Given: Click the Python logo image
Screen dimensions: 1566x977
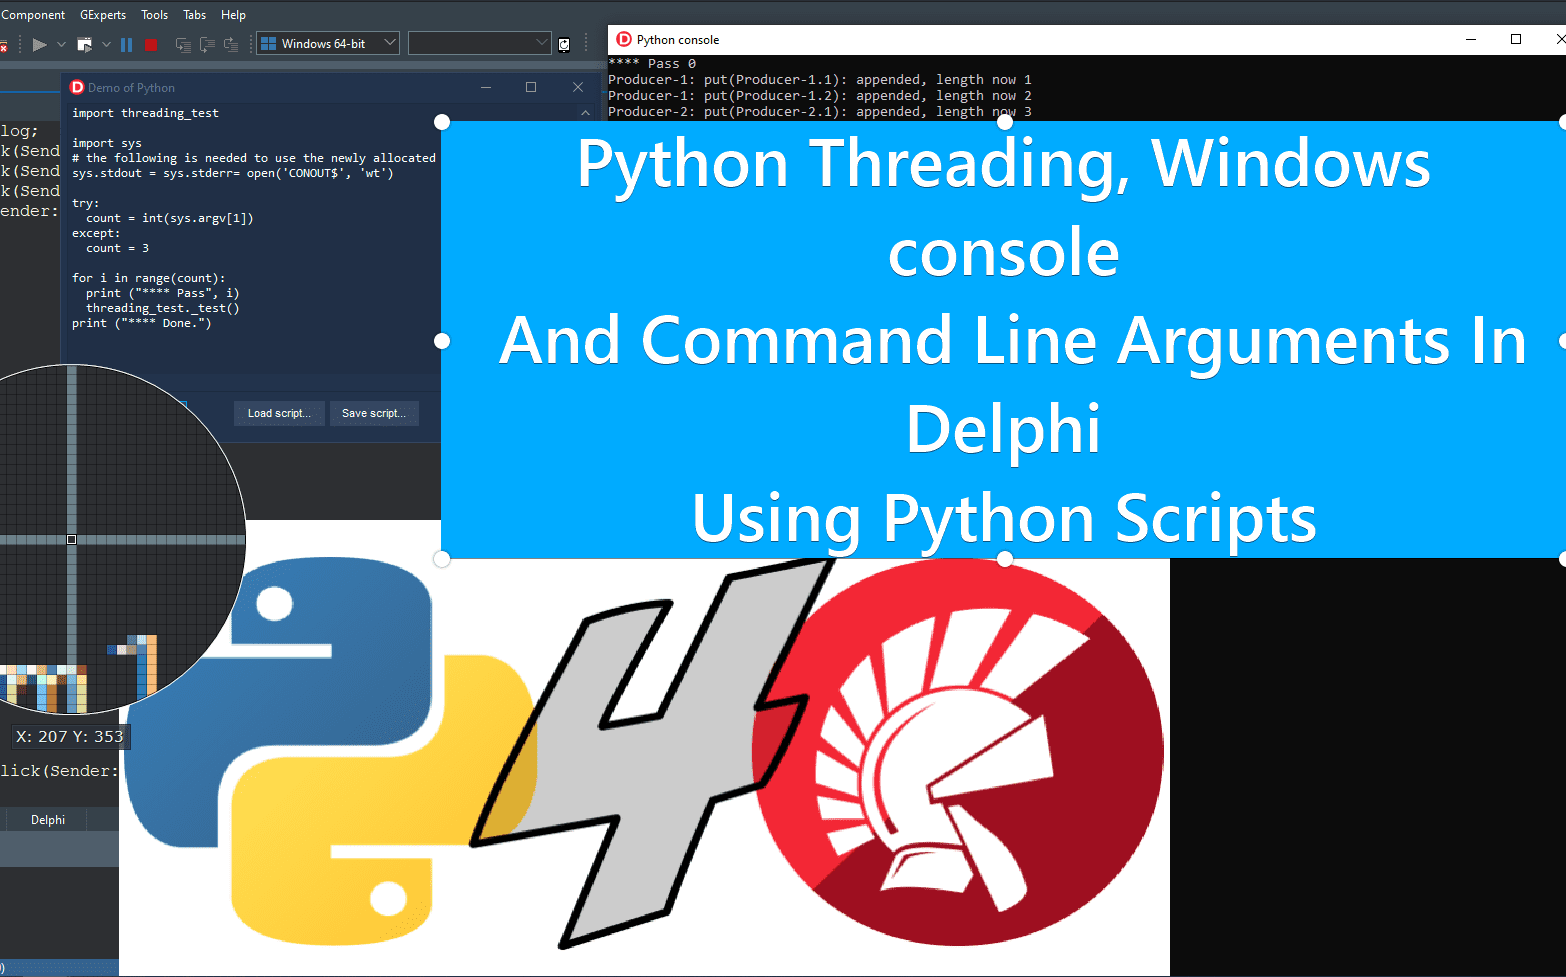Looking at the screenshot, I should 330,752.
